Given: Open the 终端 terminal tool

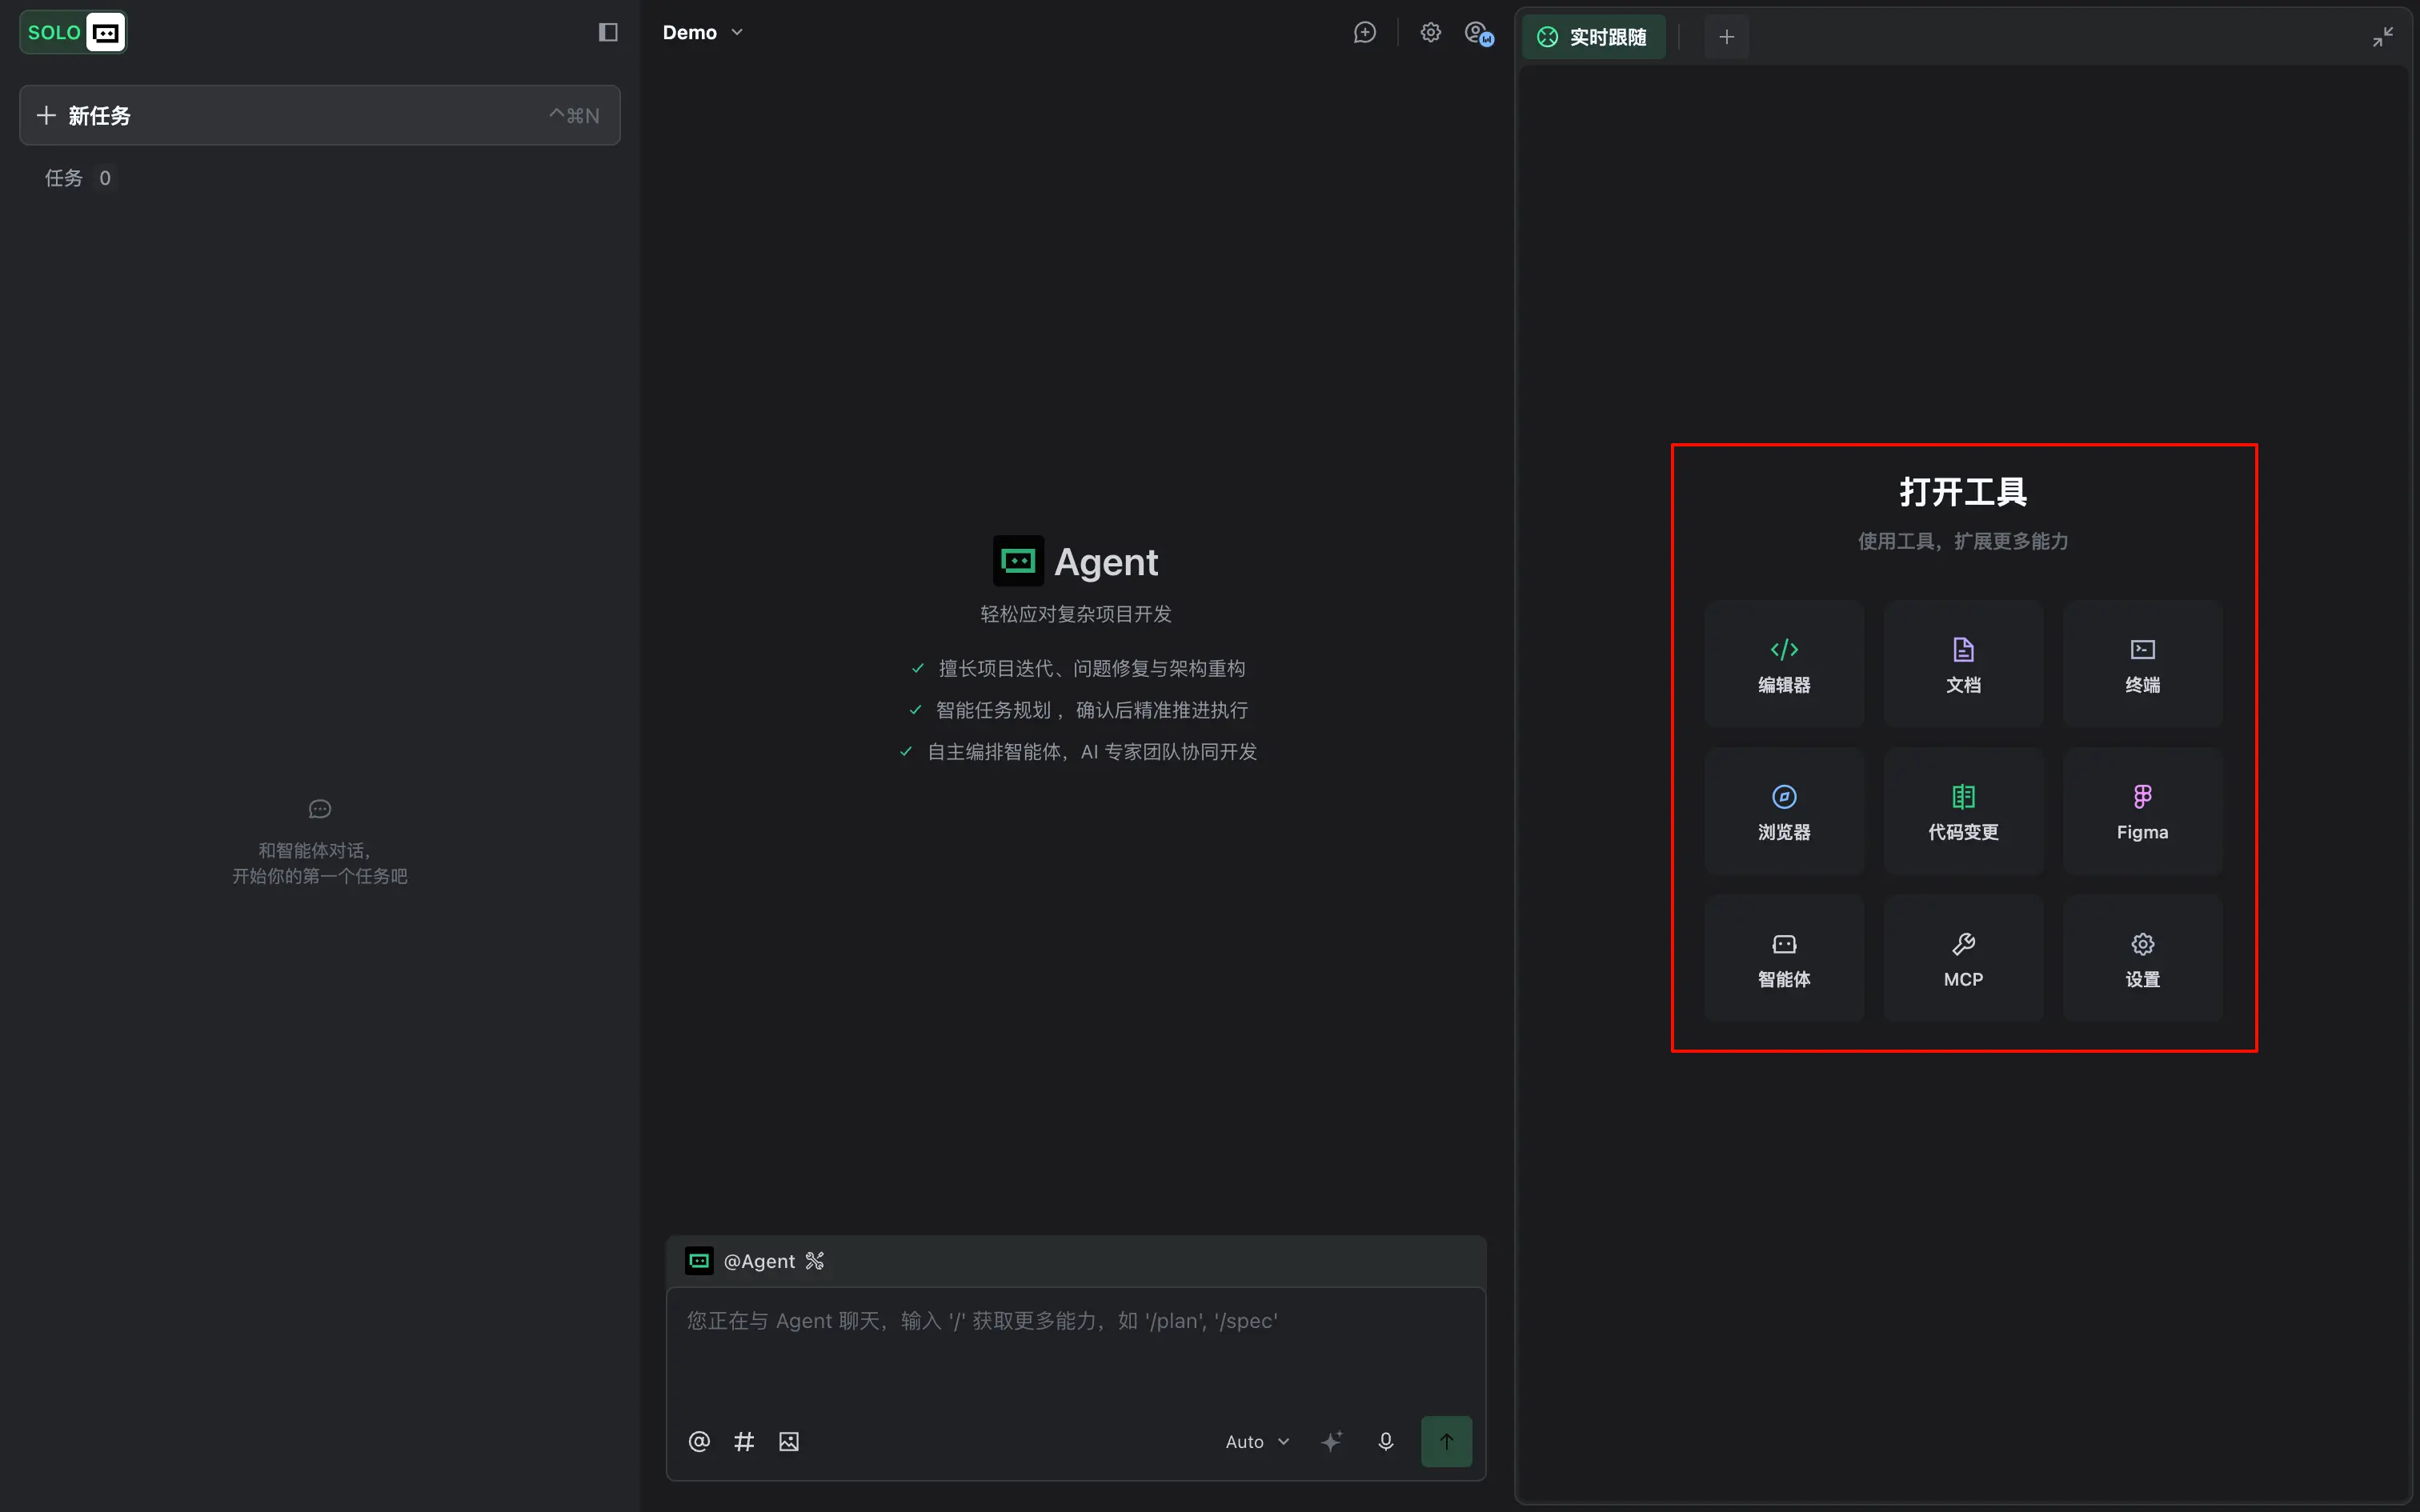Looking at the screenshot, I should pyautogui.click(x=2142, y=664).
